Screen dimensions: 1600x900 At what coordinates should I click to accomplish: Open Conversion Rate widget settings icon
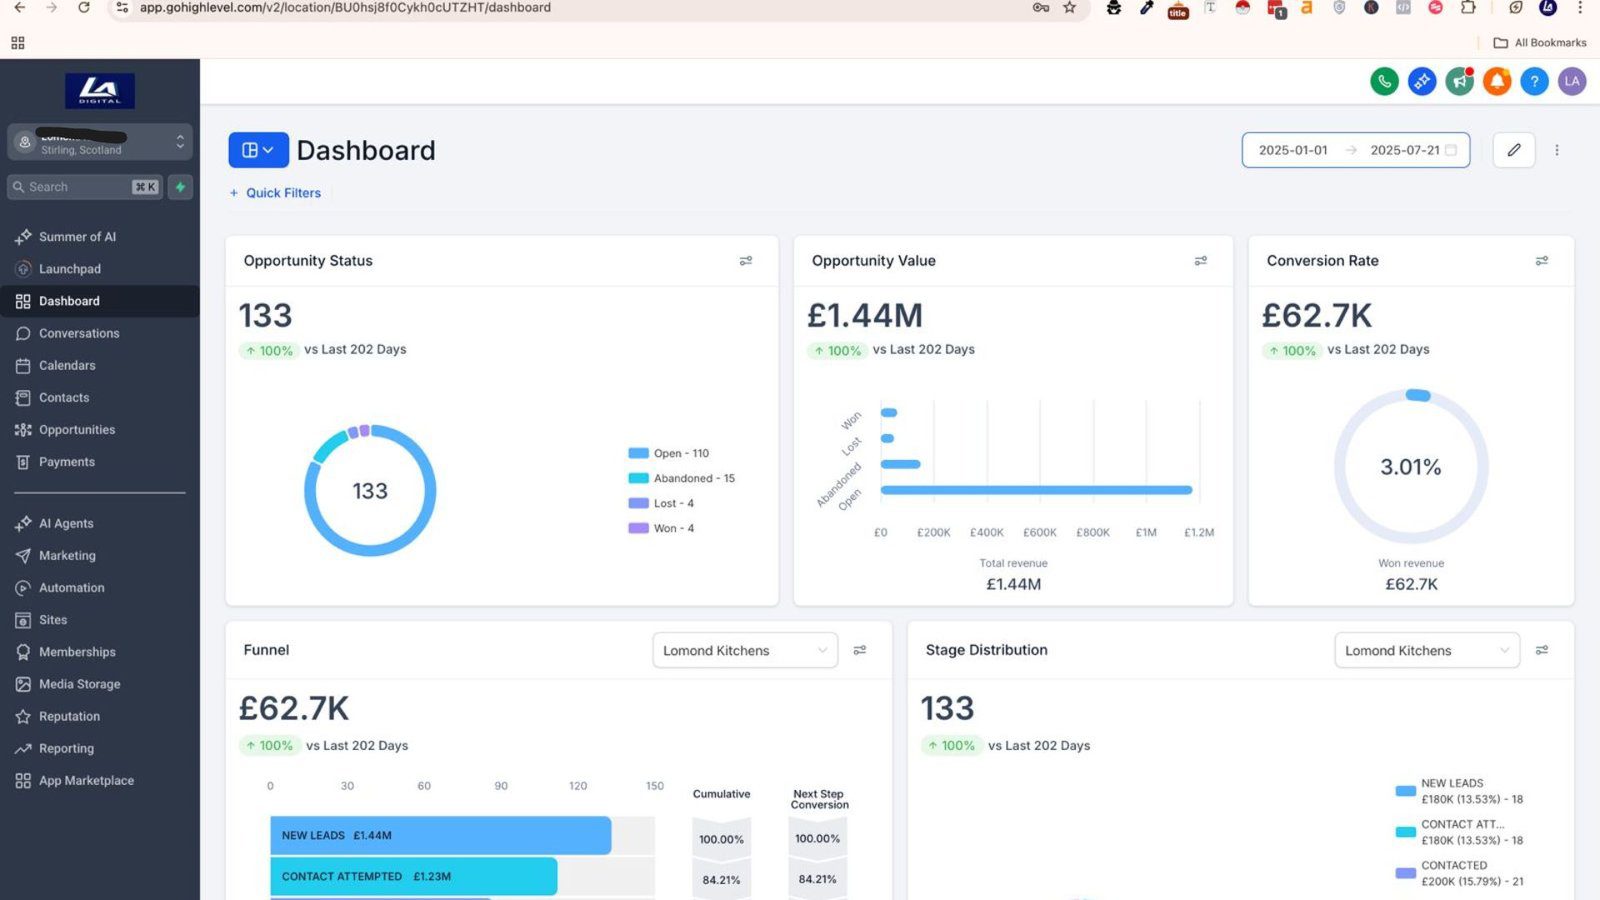pos(1541,261)
